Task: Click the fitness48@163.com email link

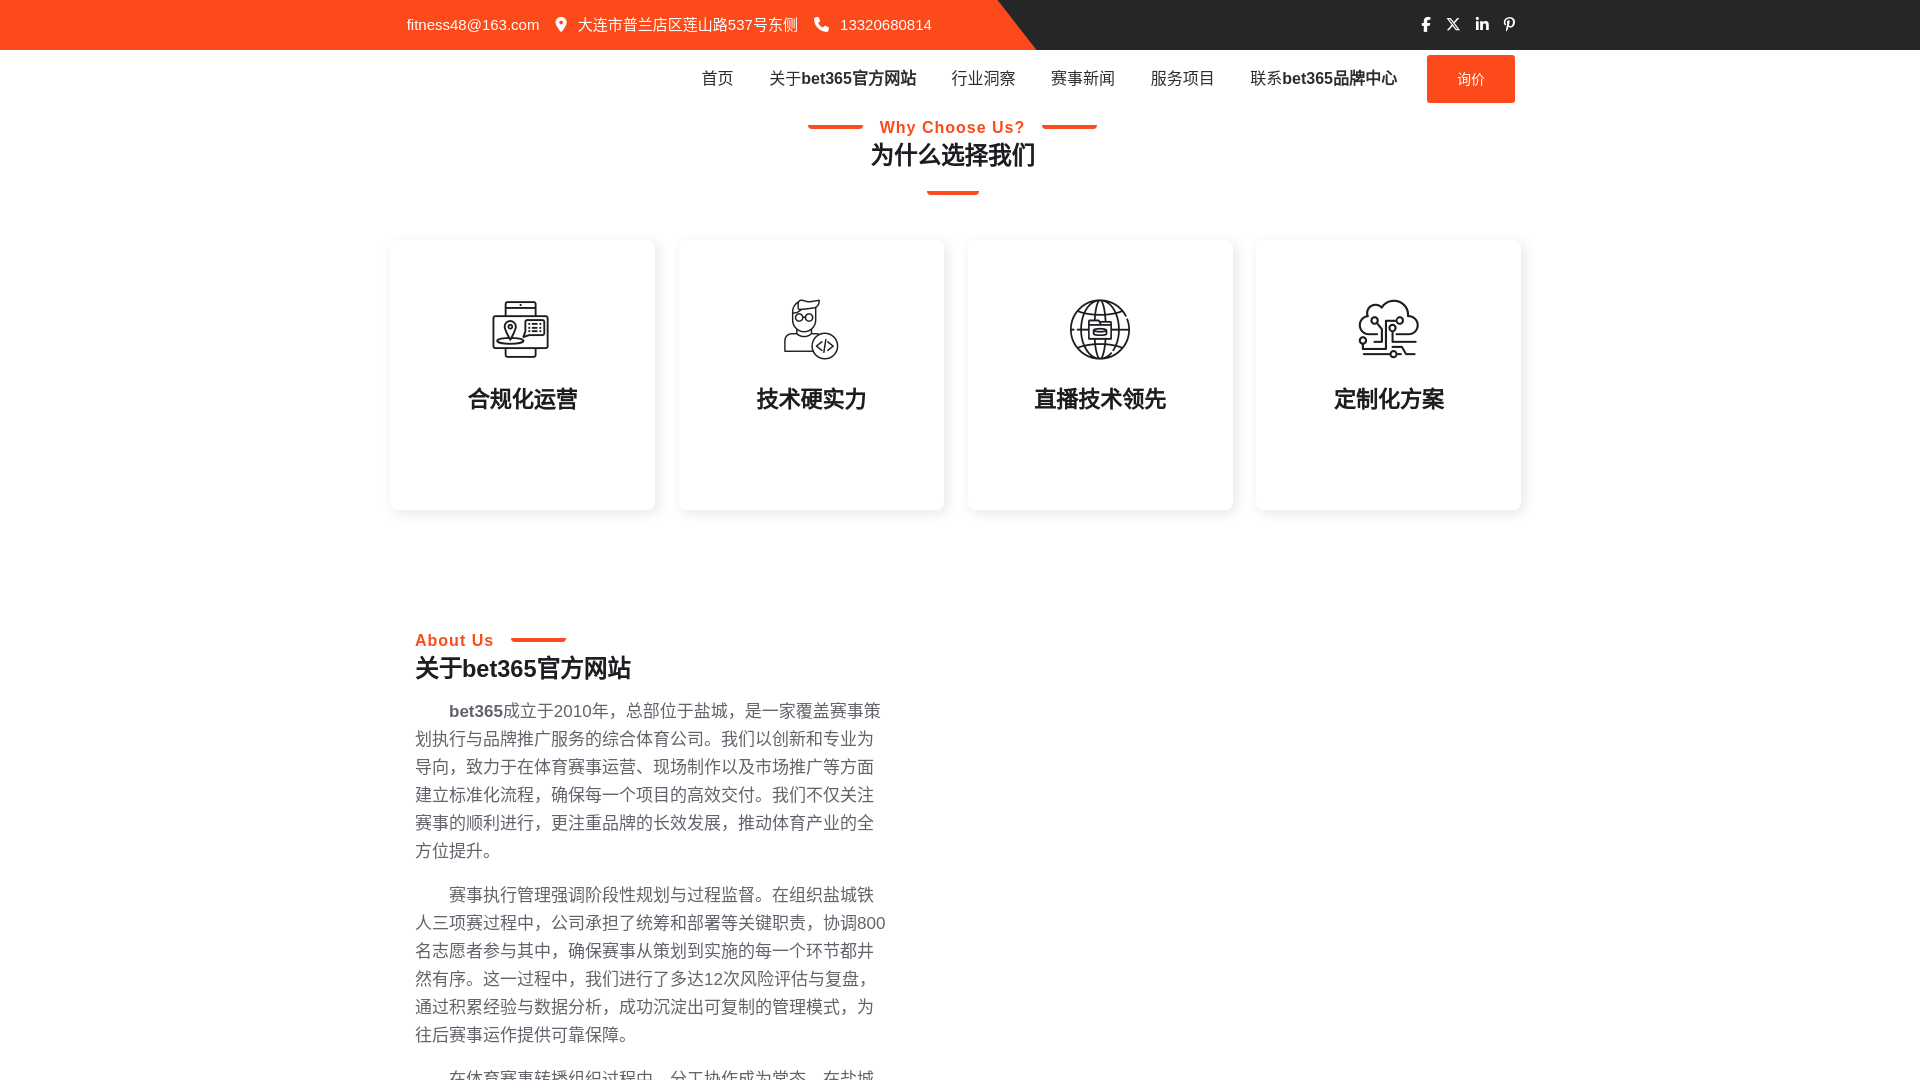Action: pyautogui.click(x=472, y=25)
